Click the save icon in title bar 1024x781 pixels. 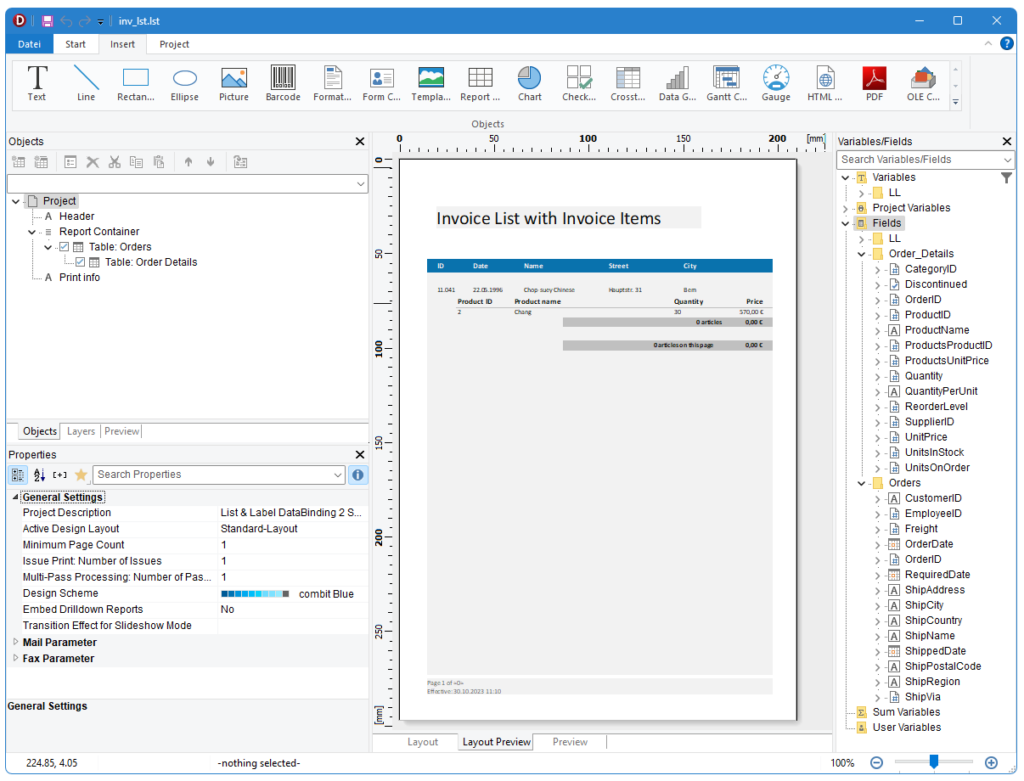click(x=47, y=21)
